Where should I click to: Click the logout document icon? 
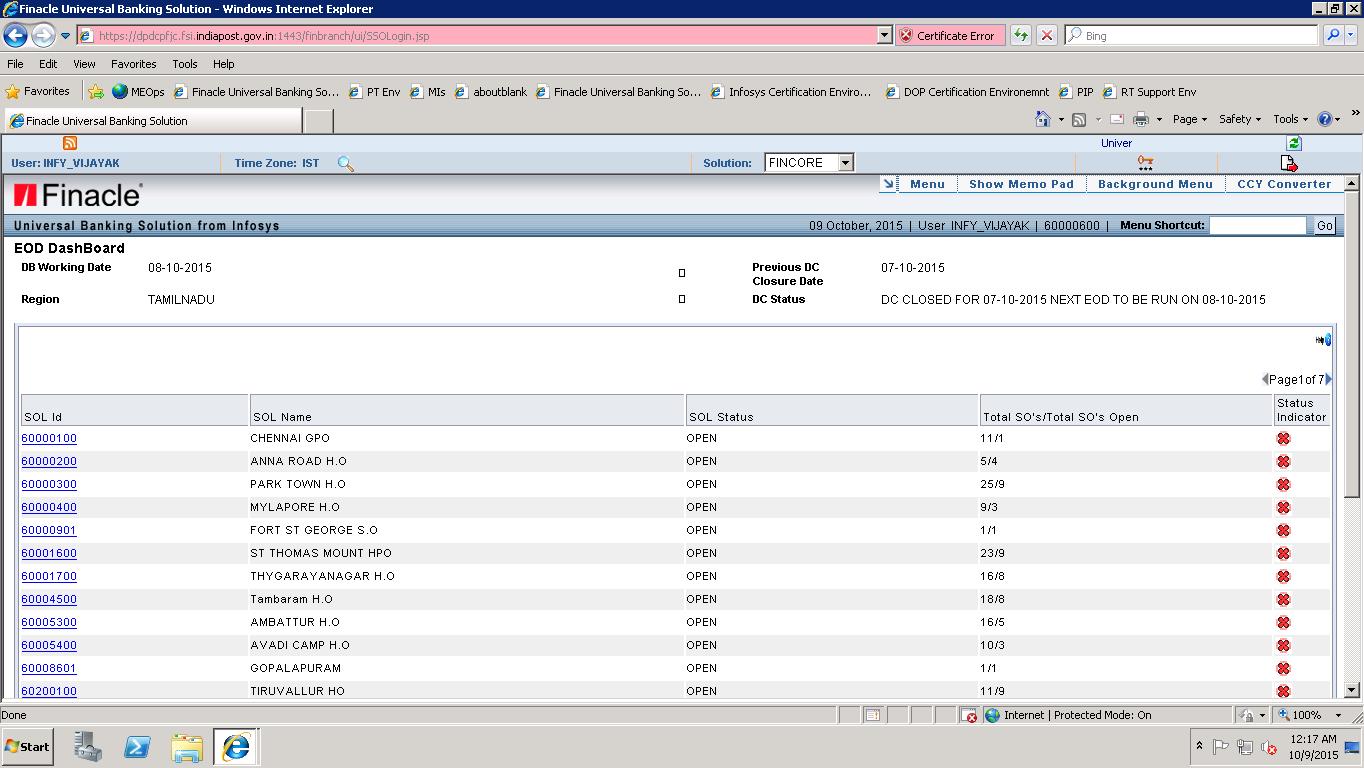[1288, 163]
